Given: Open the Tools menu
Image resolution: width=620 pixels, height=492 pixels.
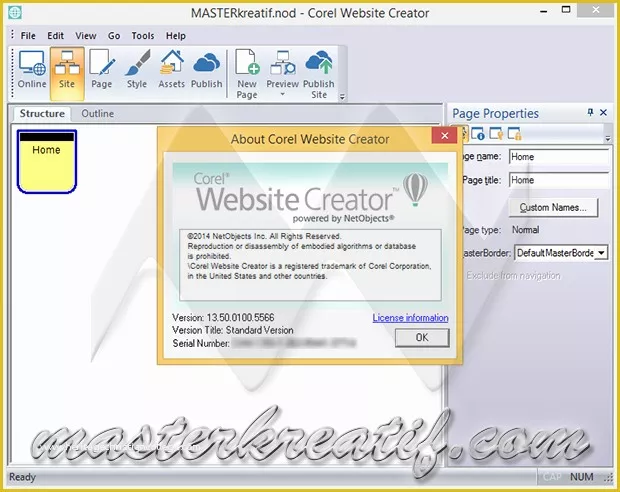Looking at the screenshot, I should [143, 36].
